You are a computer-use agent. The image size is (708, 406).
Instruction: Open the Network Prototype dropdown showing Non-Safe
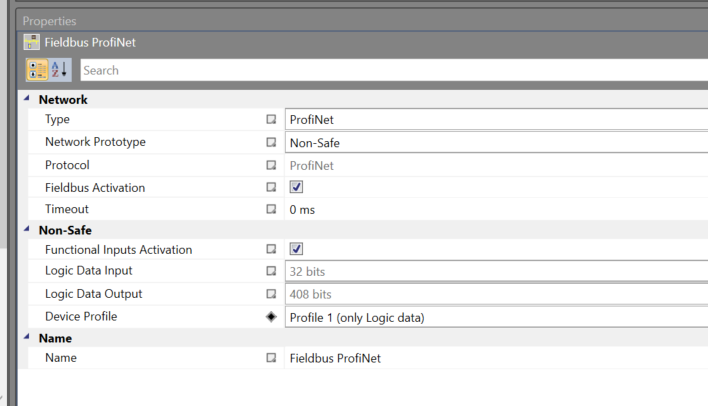496,143
